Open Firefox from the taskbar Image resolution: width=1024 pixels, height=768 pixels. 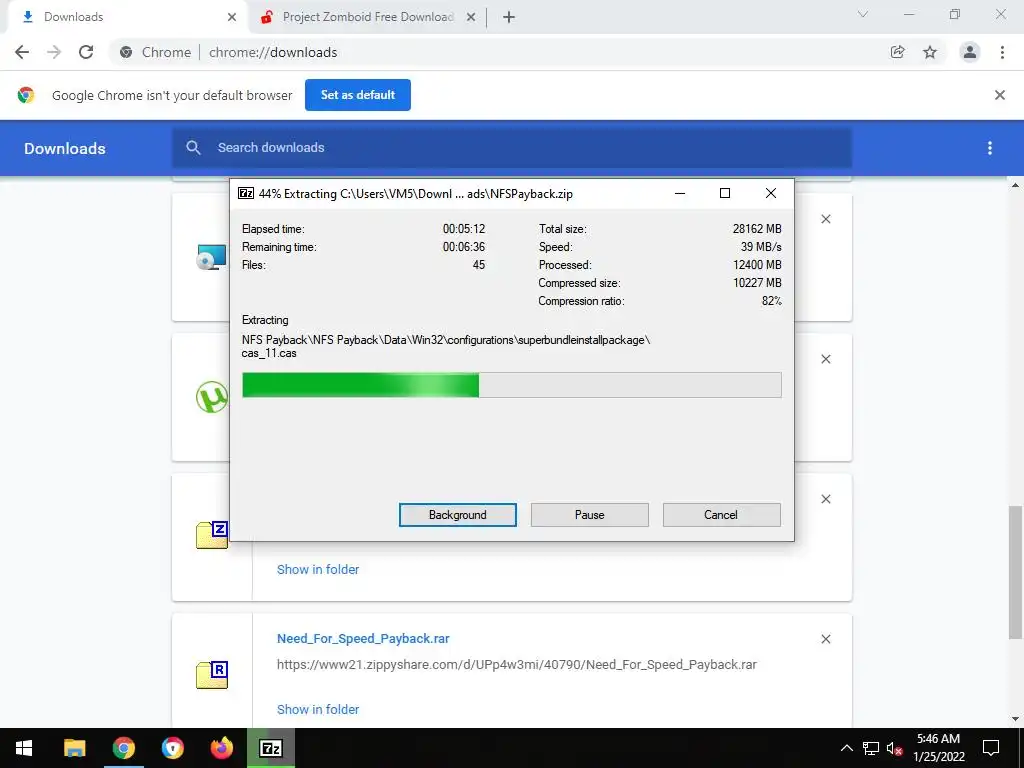(x=221, y=748)
